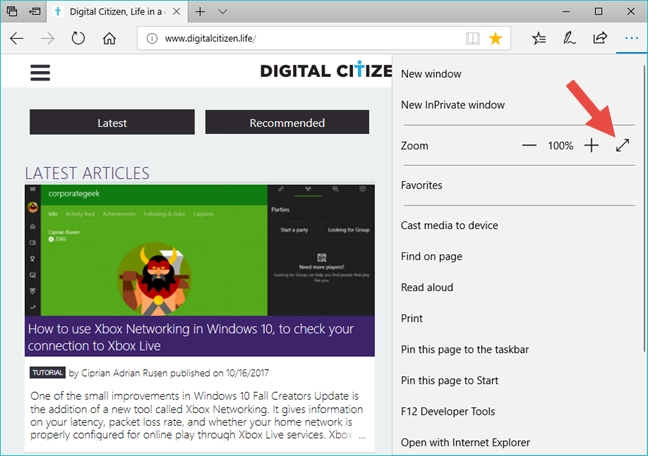Open Settings and more ellipsis menu
This screenshot has height=456, width=648.
click(x=631, y=38)
